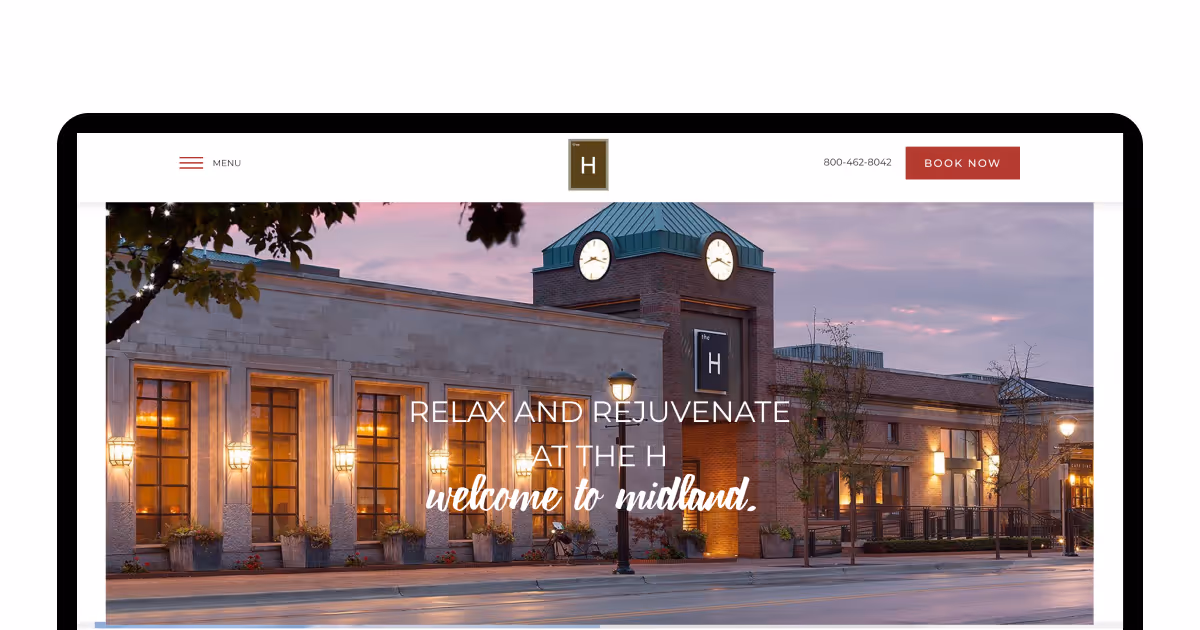Click the blue progress bar below hero image
Image resolution: width=1200 pixels, height=630 pixels.
coord(347,626)
